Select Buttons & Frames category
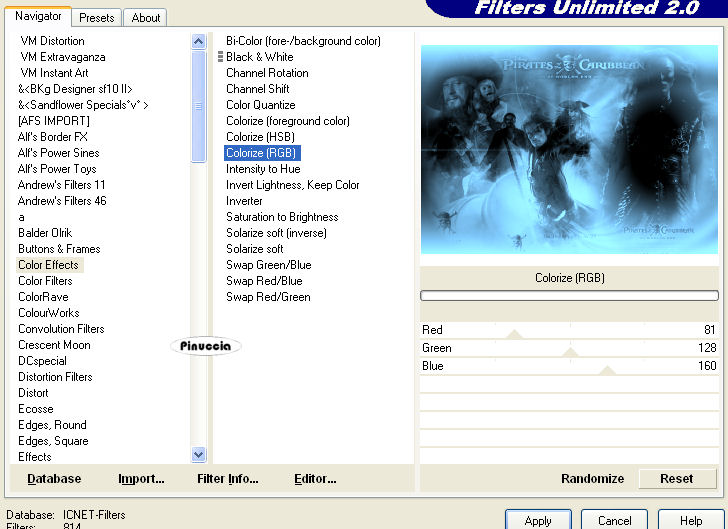This screenshot has height=529, width=728. pyautogui.click(x=59, y=249)
